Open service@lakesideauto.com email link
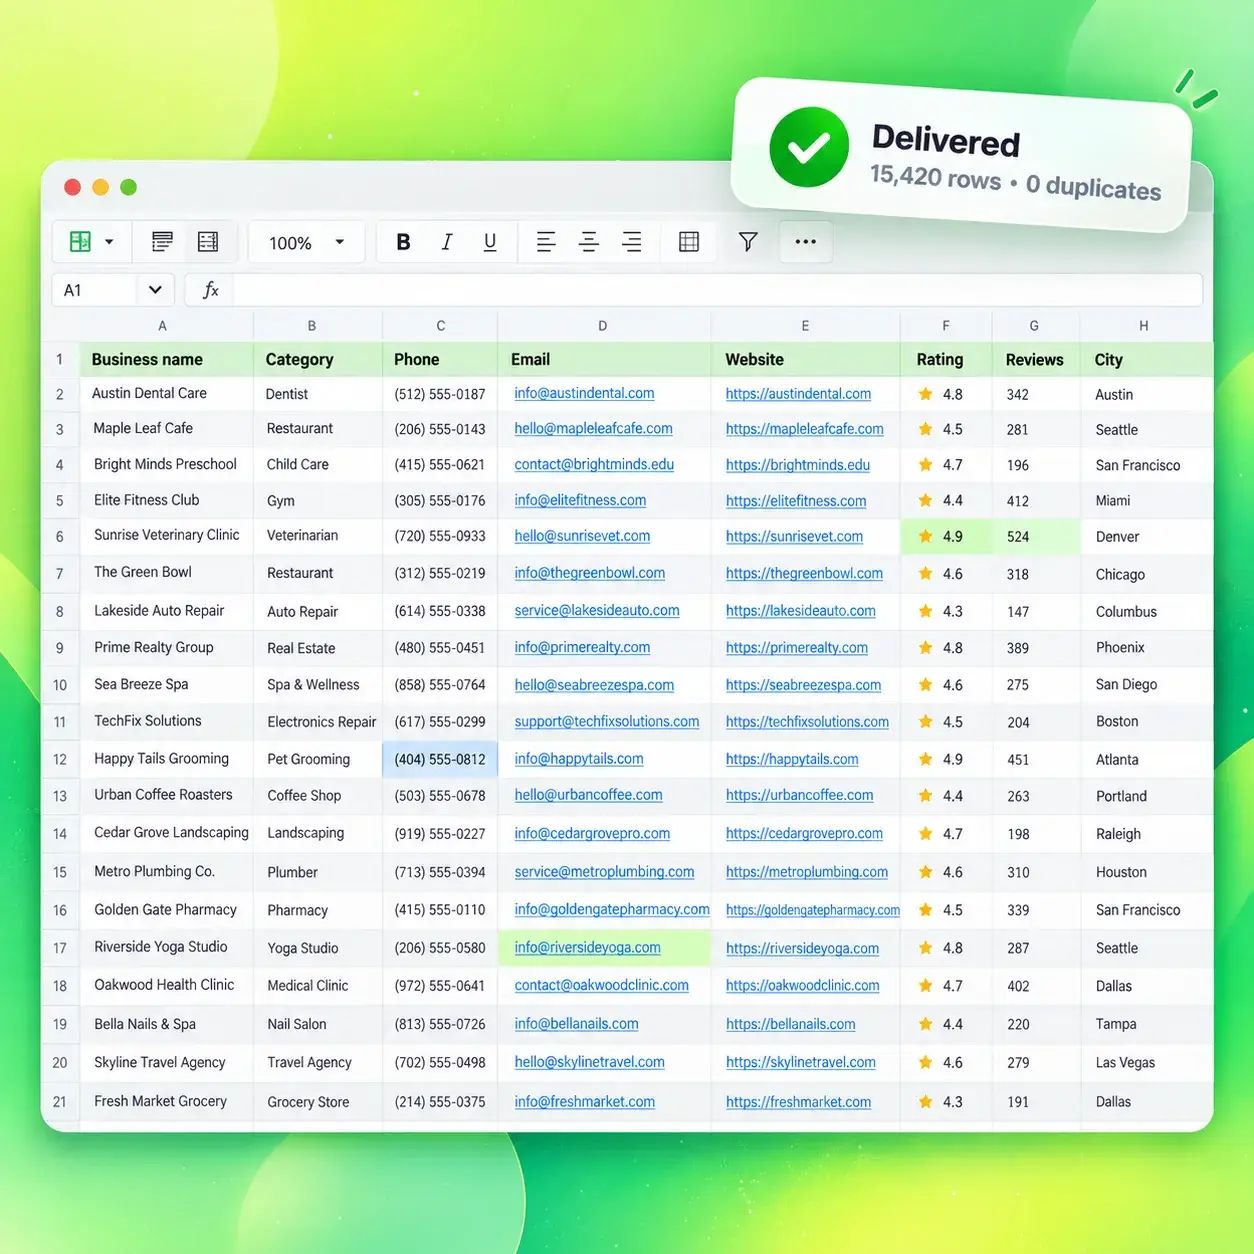The image size is (1254, 1254). pyautogui.click(x=597, y=611)
